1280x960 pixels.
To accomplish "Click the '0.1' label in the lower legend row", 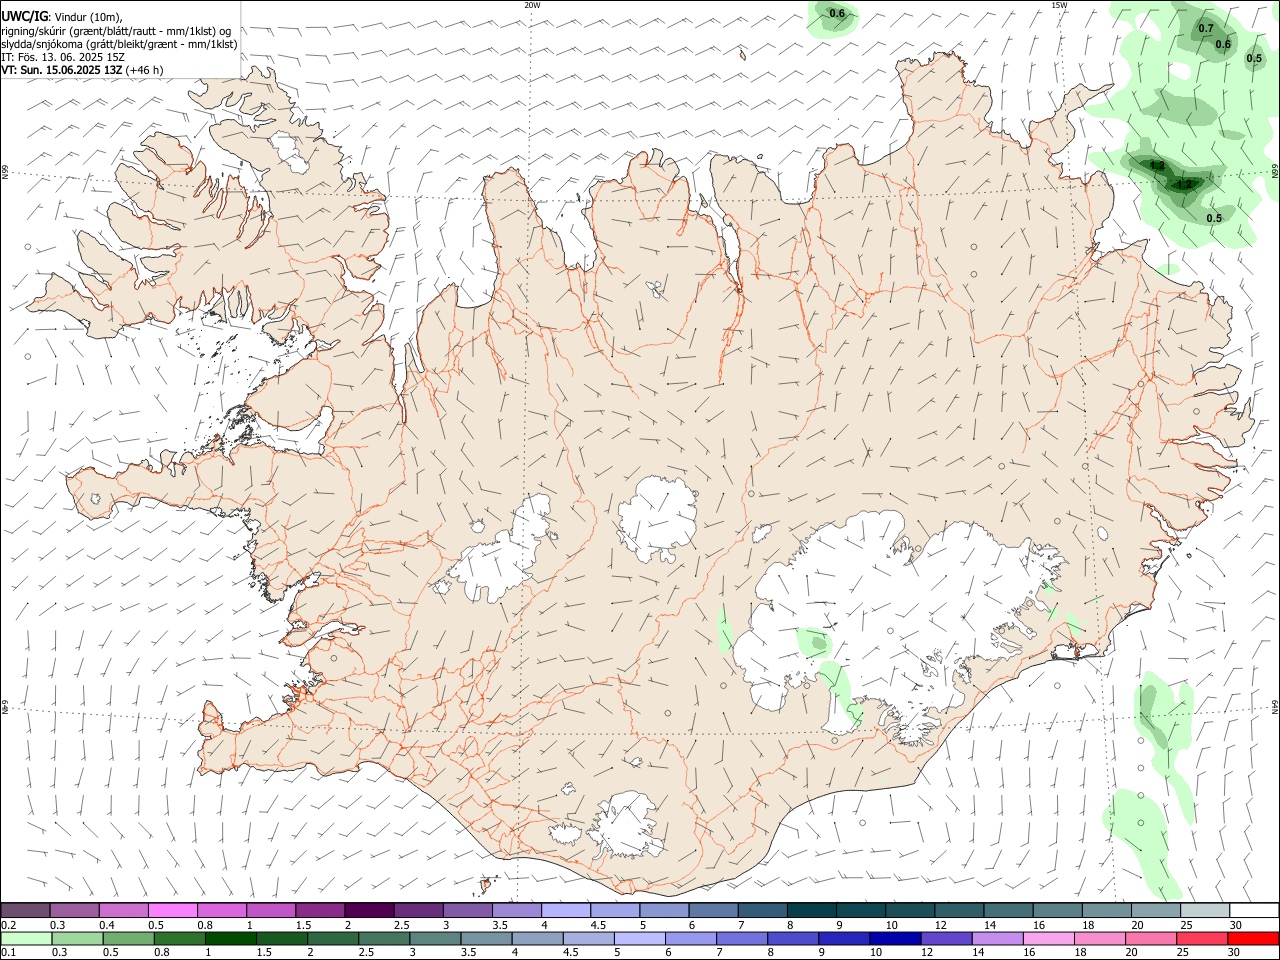I will [8, 953].
